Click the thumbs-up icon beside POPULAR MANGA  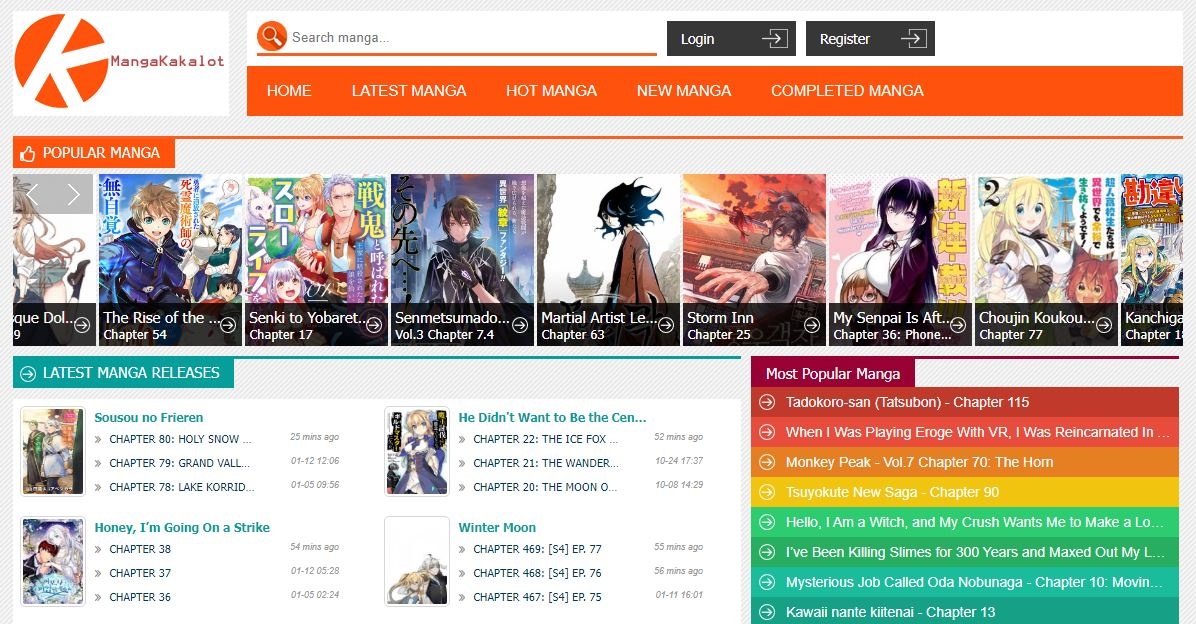pos(27,154)
